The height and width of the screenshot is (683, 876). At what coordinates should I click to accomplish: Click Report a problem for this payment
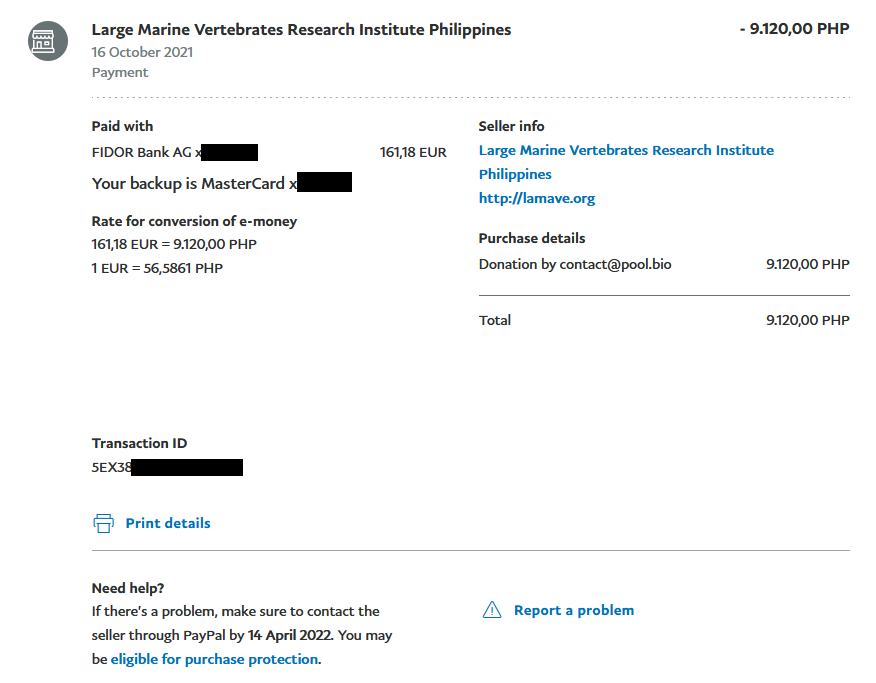(573, 610)
